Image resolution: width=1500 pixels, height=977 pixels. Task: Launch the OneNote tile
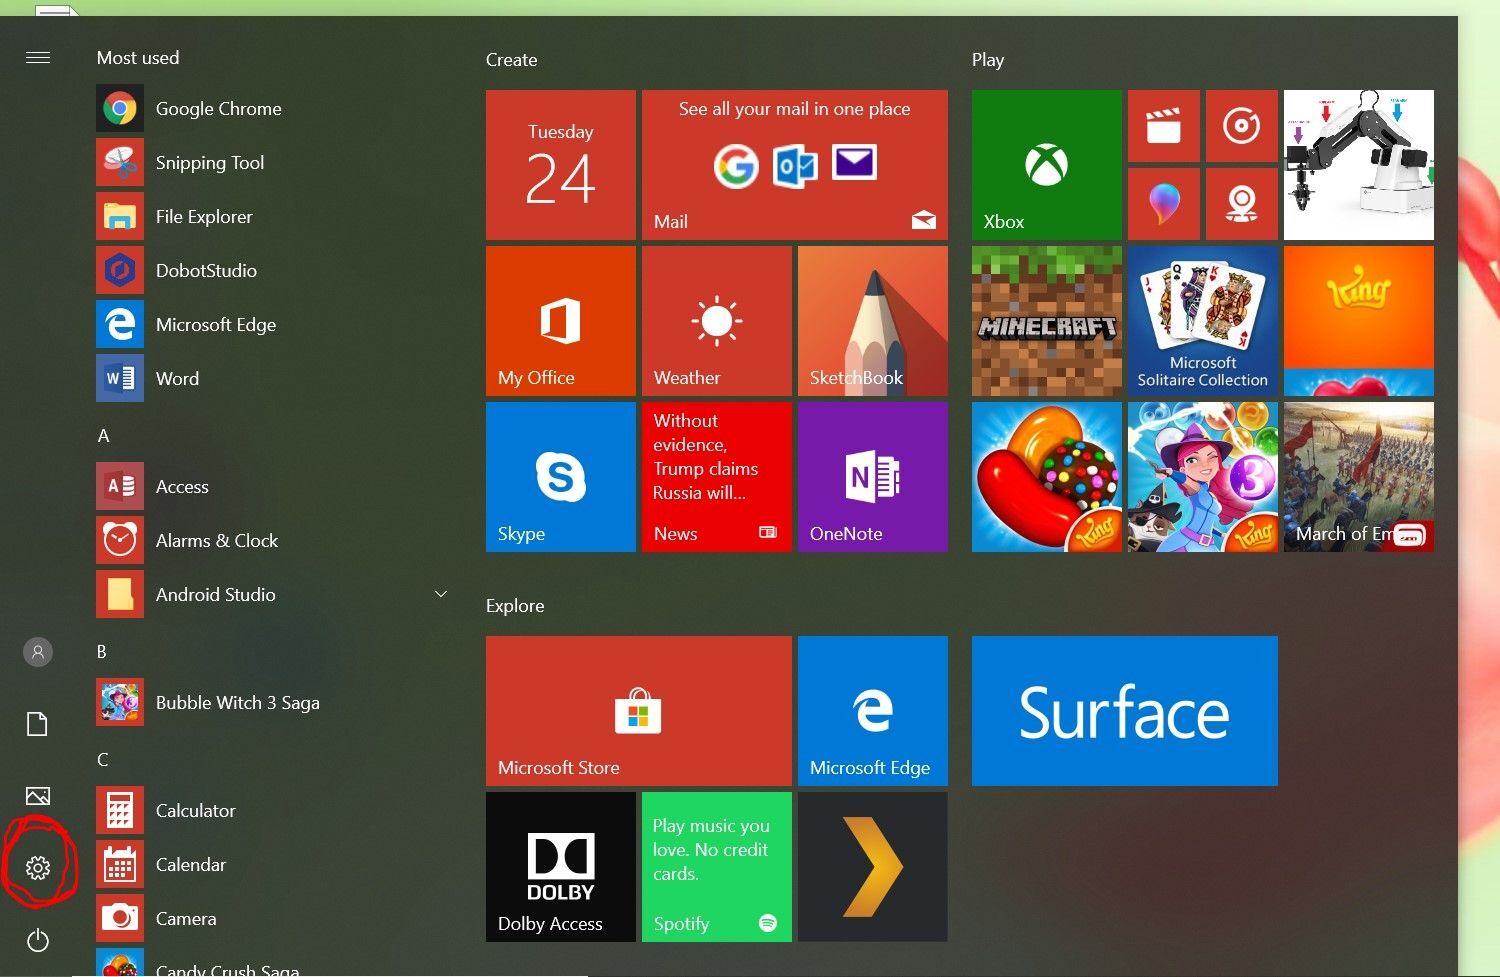click(873, 477)
